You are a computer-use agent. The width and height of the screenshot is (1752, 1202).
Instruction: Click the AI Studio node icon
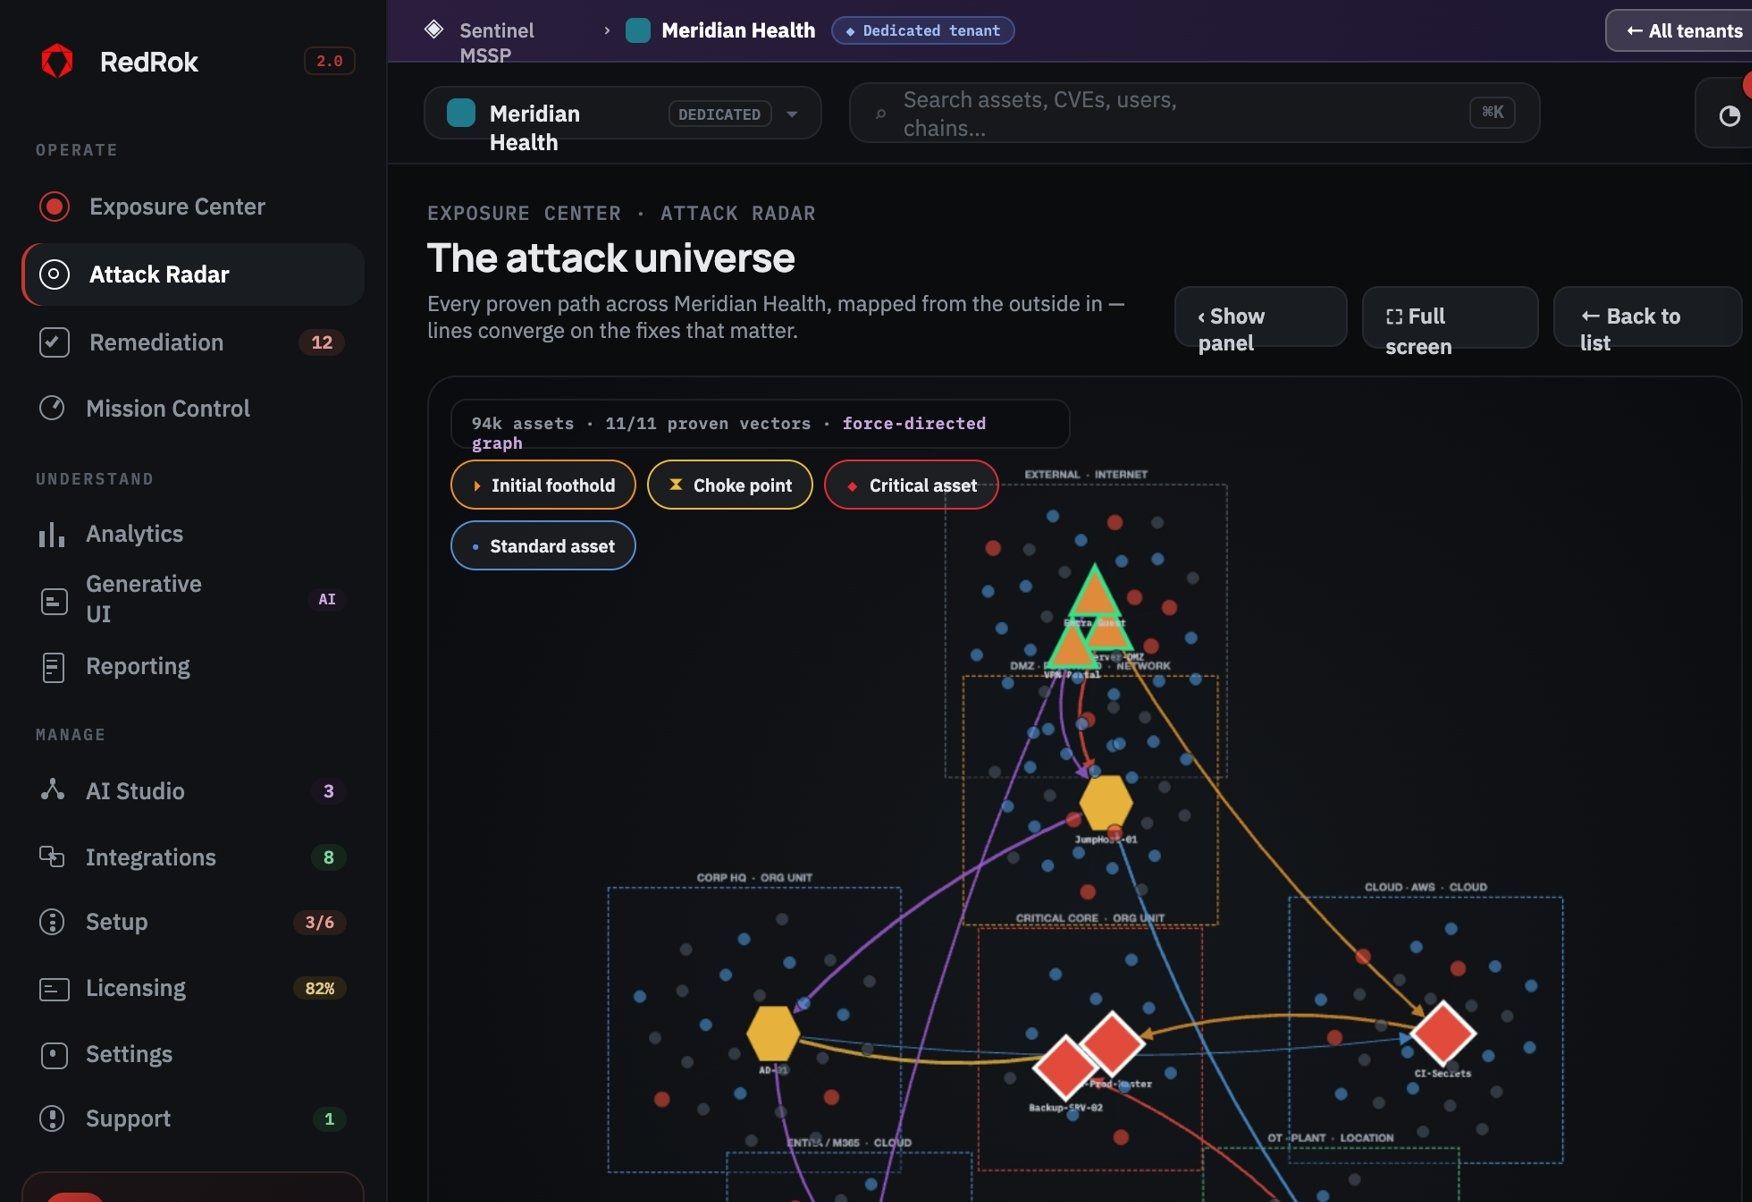point(52,790)
